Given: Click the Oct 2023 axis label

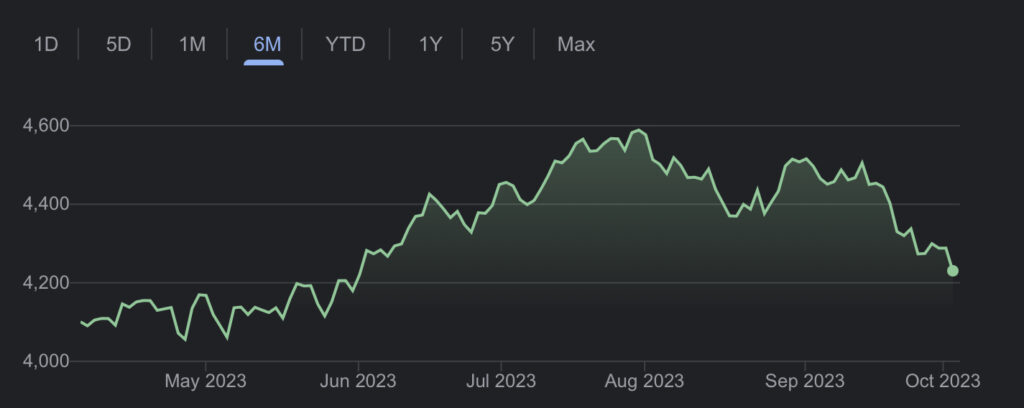Looking at the screenshot, I should coord(942,381).
